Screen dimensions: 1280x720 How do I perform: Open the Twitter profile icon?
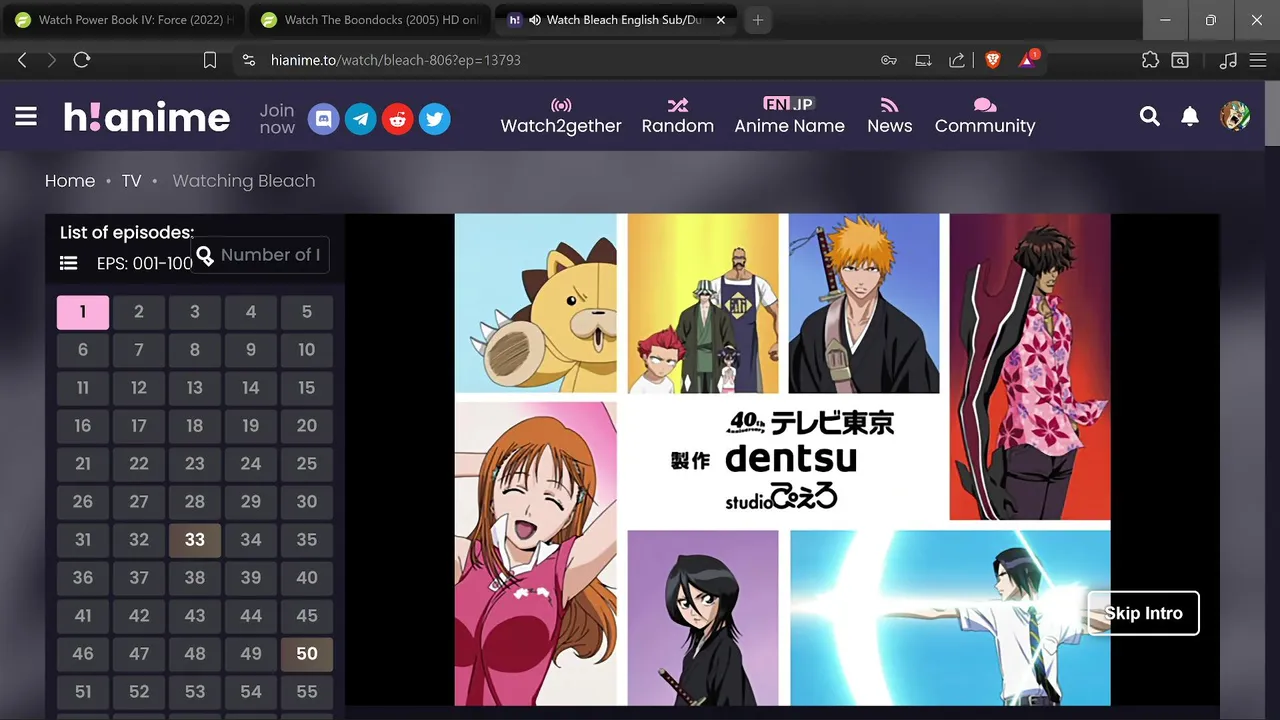click(x=434, y=119)
